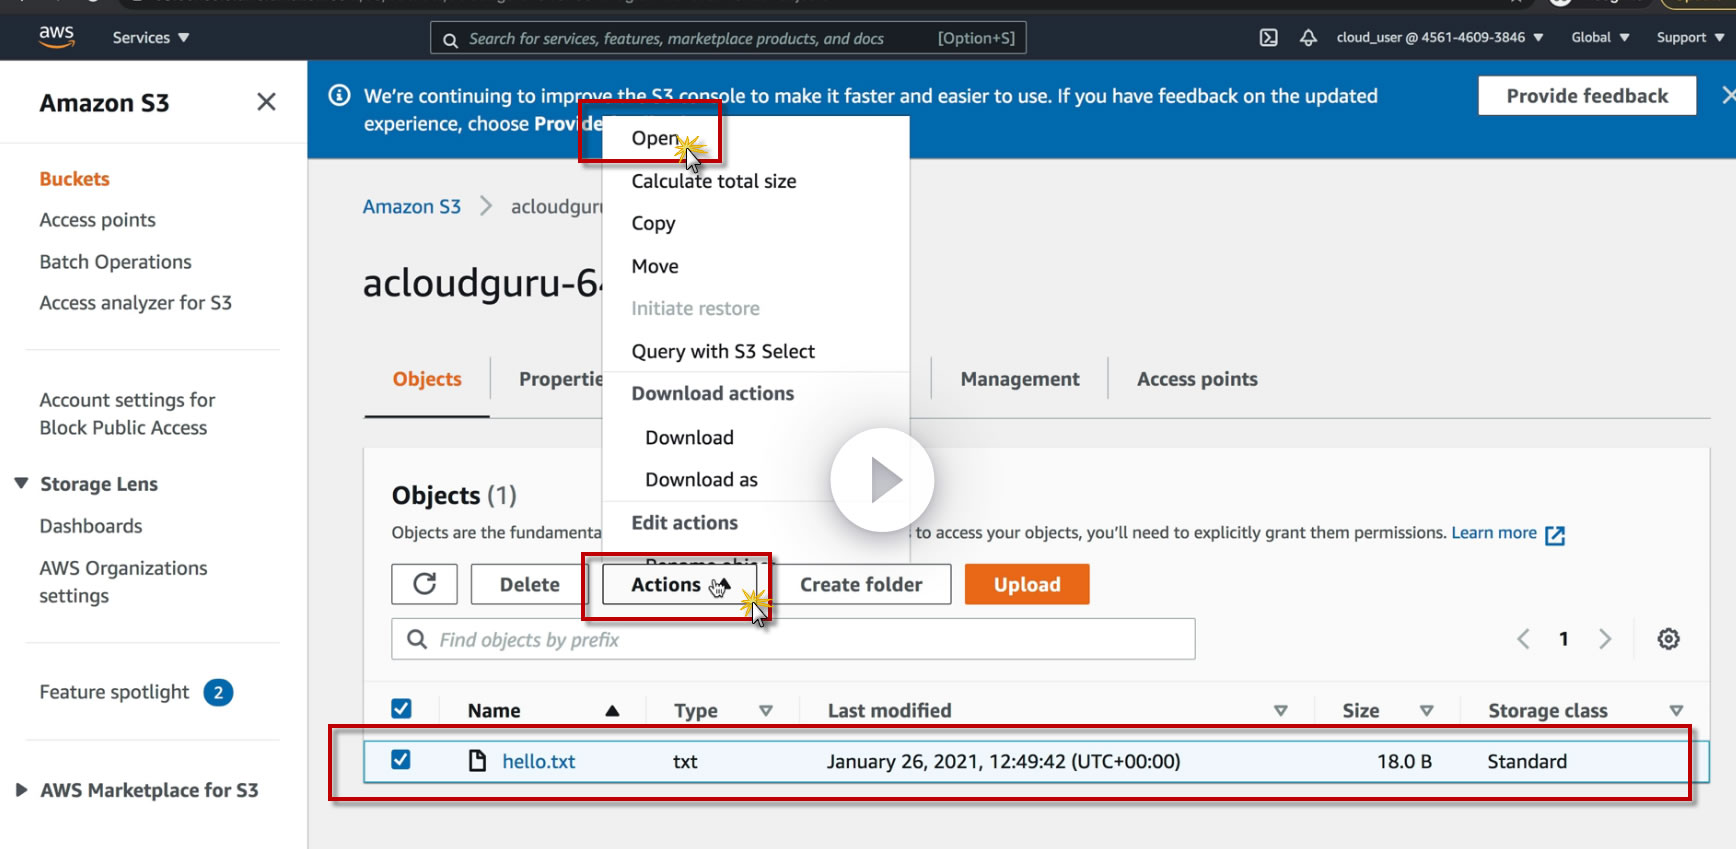Open the cloud_user account dropdown
This screenshot has width=1736, height=849.
point(1440,38)
